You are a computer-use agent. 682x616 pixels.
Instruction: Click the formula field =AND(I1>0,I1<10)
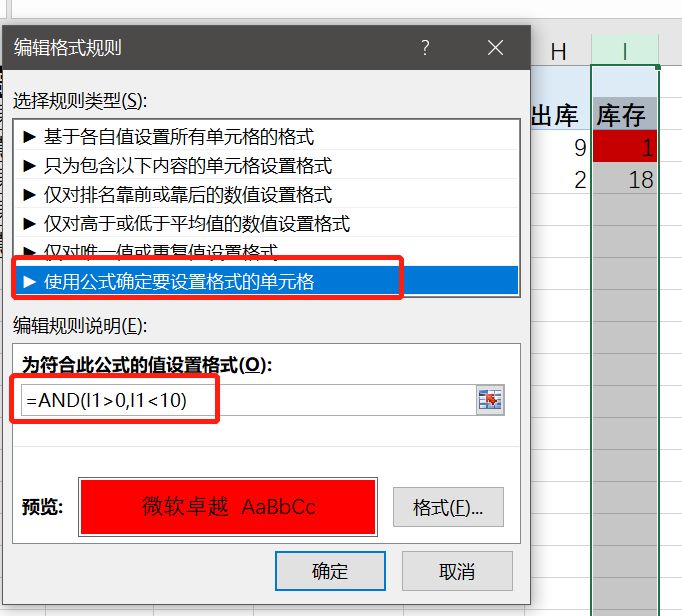[x=248, y=400]
